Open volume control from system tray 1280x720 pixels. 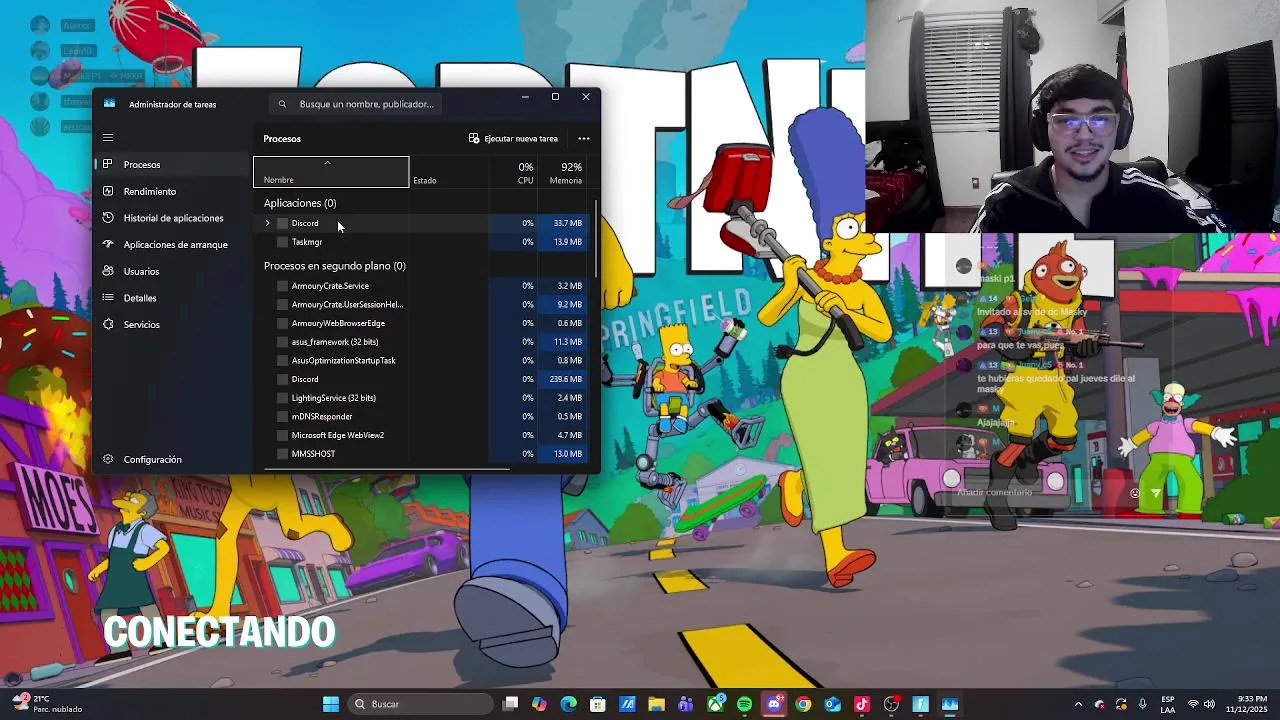click(1209, 704)
